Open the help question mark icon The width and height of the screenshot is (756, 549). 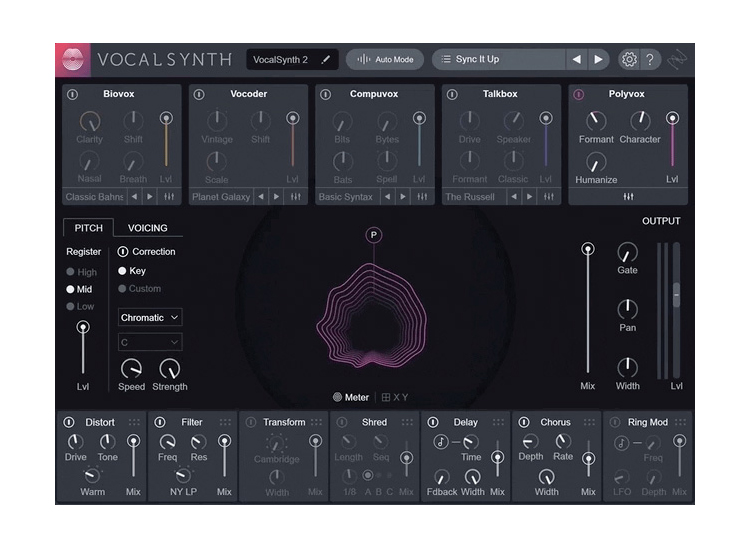pos(650,59)
